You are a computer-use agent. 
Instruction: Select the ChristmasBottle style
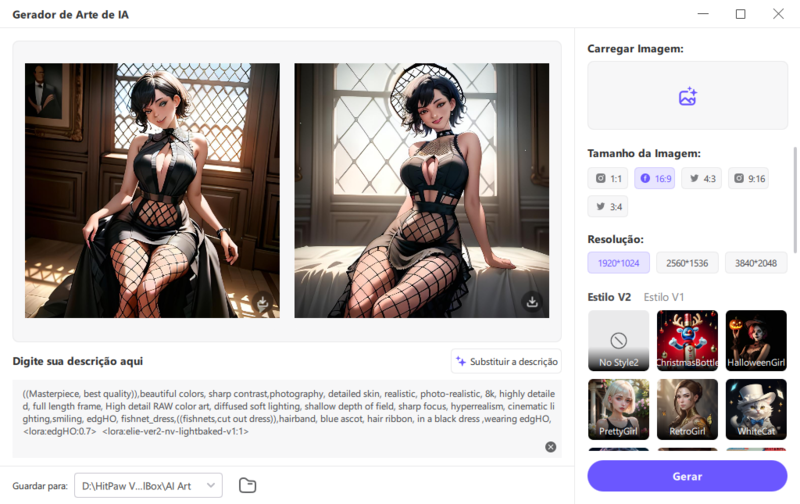(687, 340)
